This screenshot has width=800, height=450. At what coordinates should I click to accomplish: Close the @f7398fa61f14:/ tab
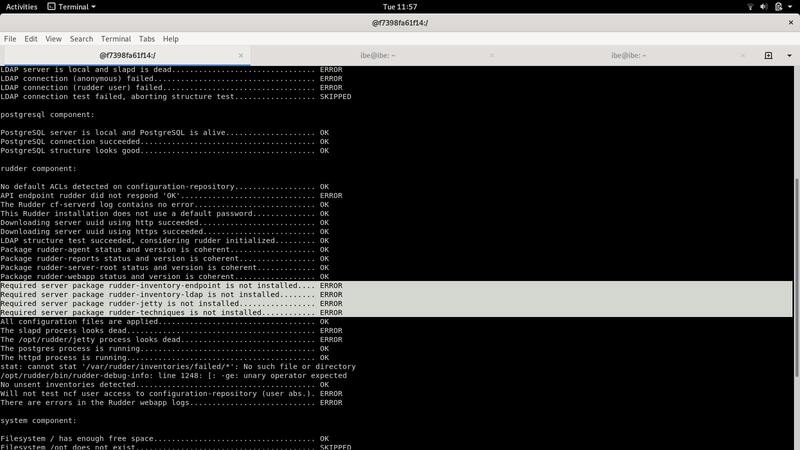(x=241, y=55)
